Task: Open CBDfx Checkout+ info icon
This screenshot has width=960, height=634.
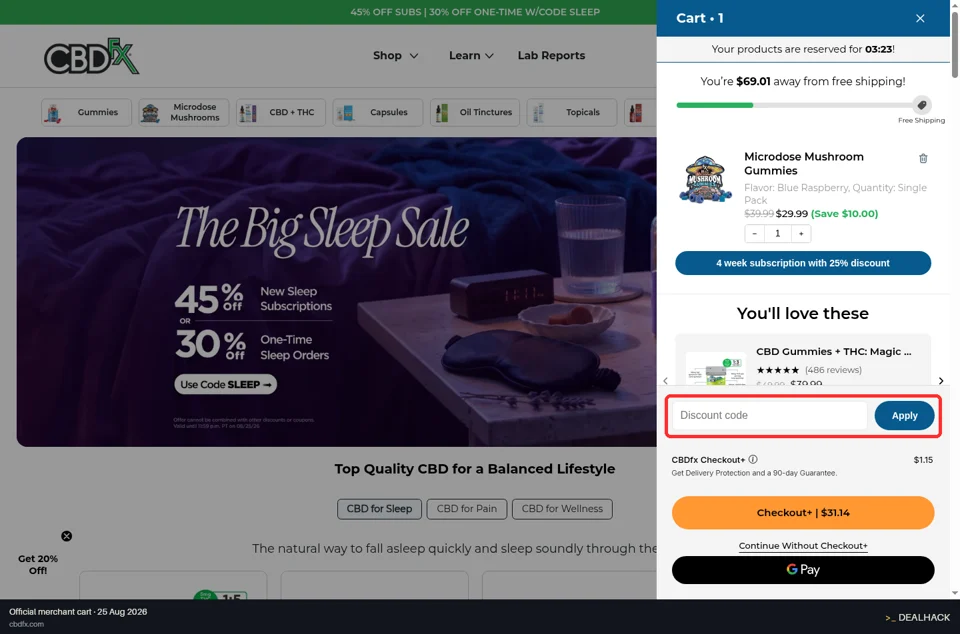Action: (753, 460)
